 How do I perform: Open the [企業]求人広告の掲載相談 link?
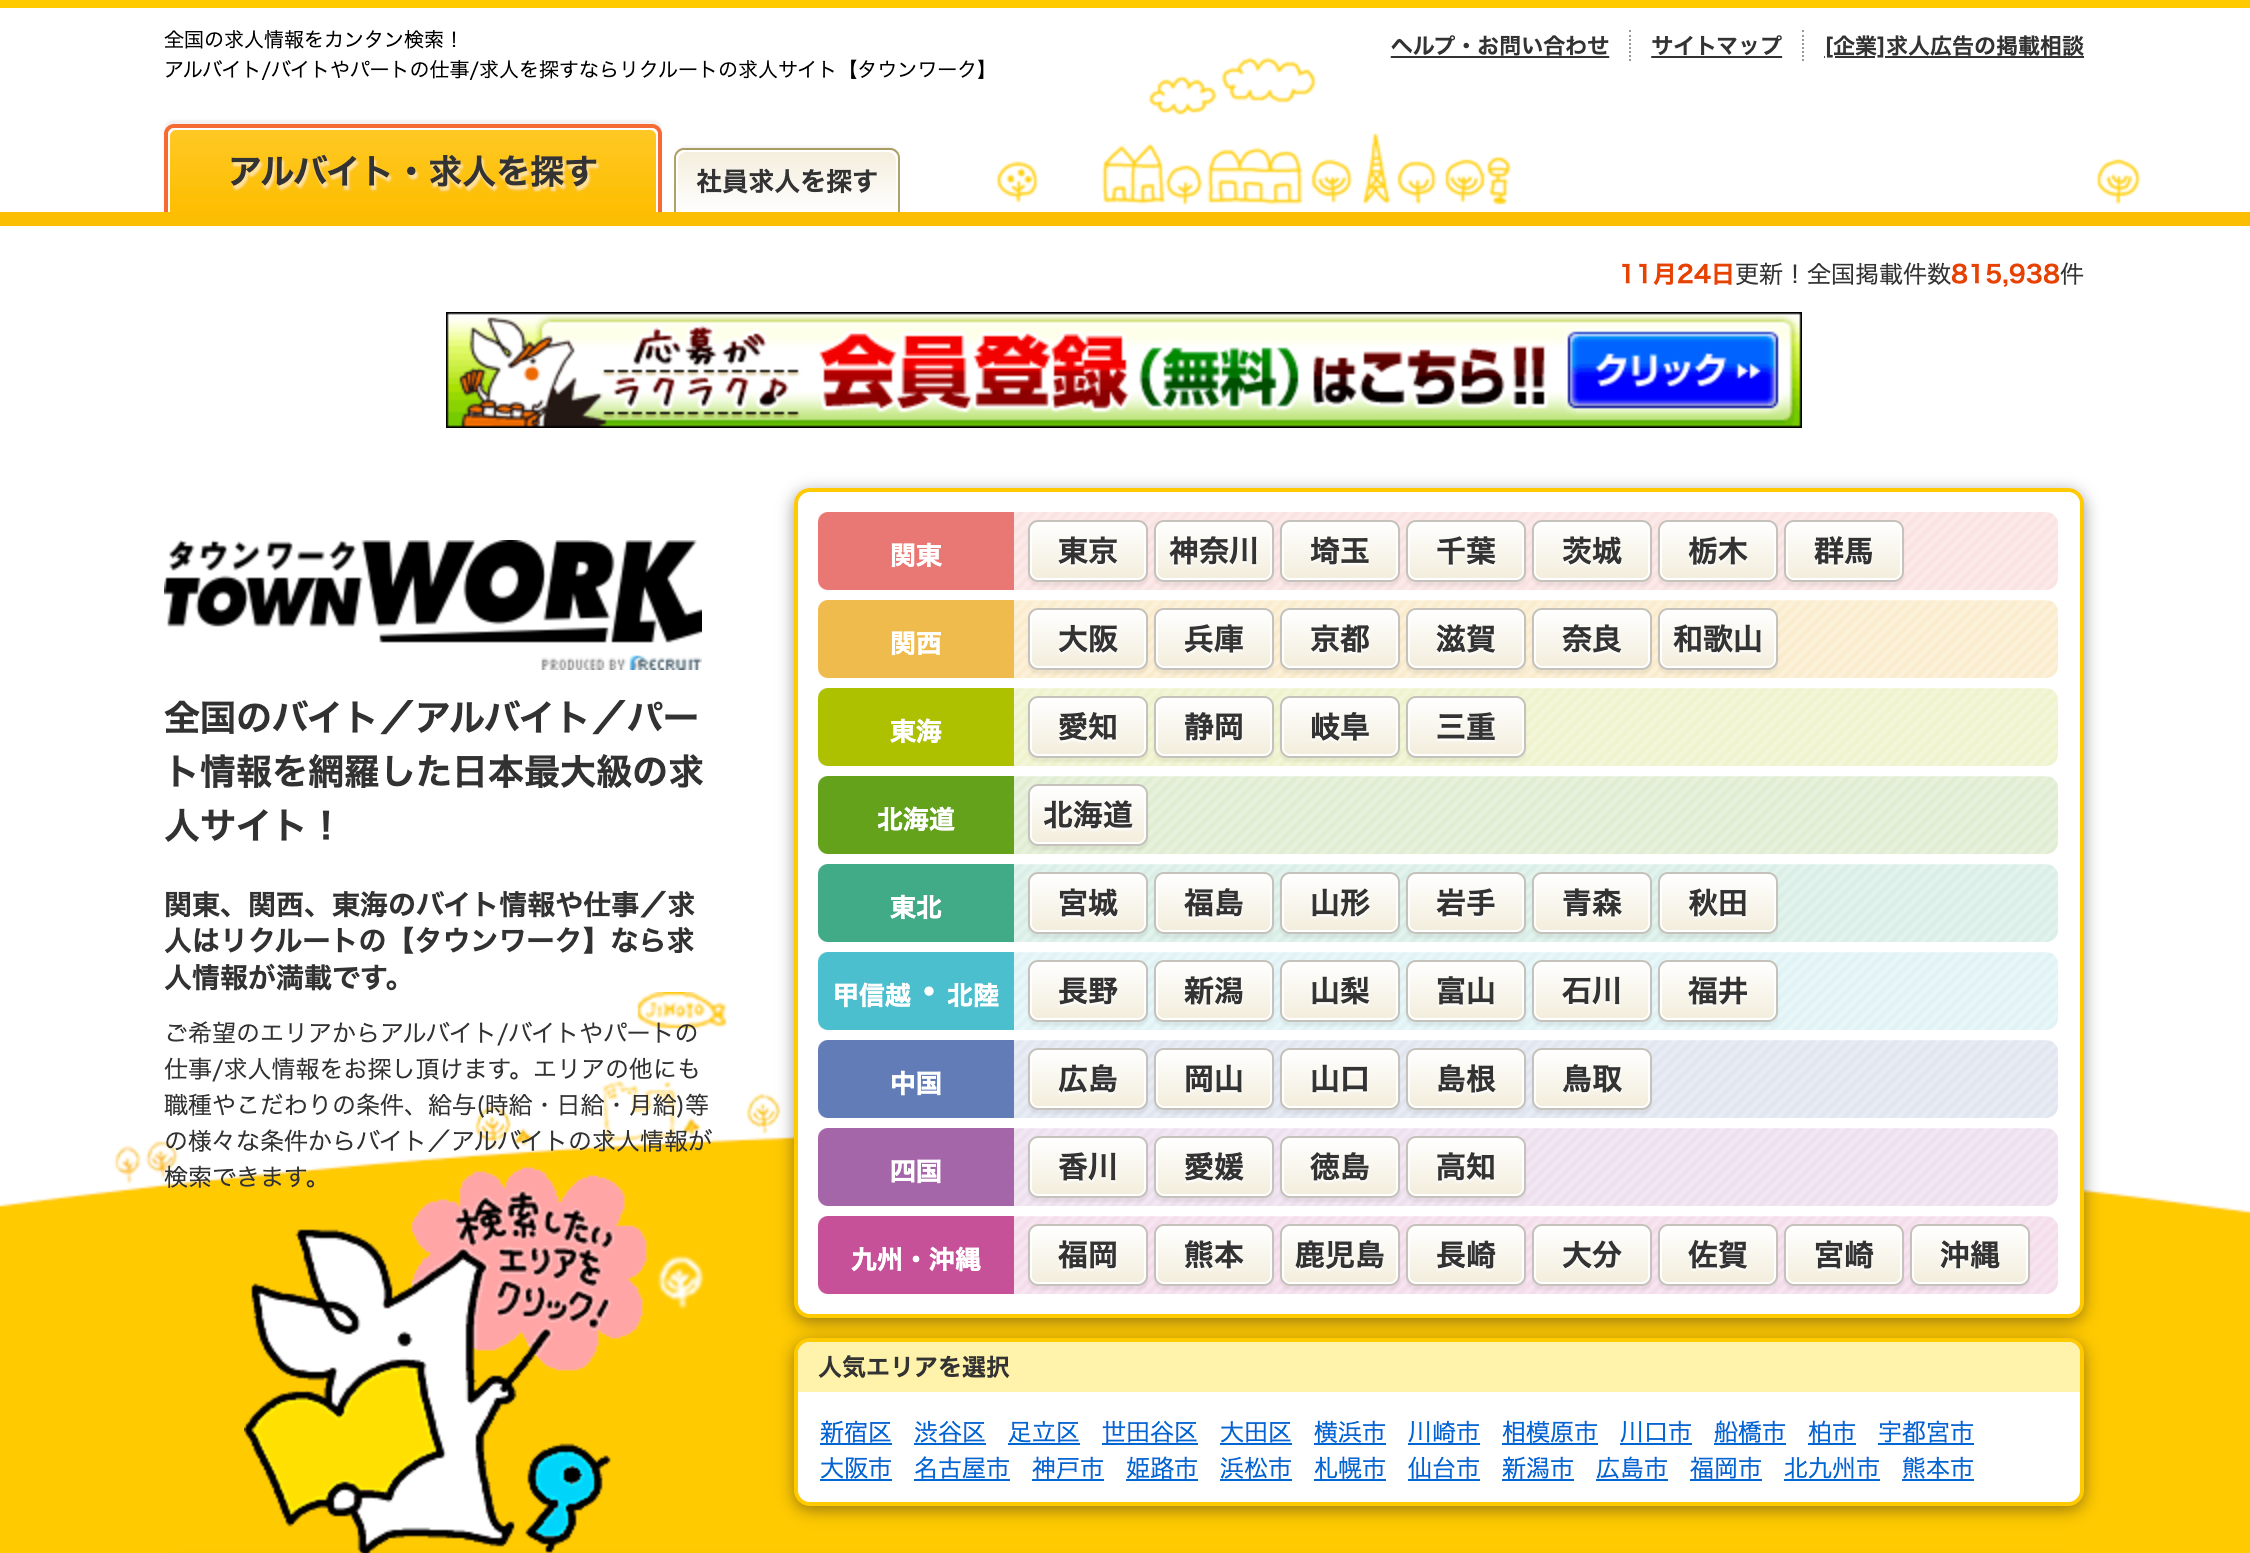tap(1953, 46)
